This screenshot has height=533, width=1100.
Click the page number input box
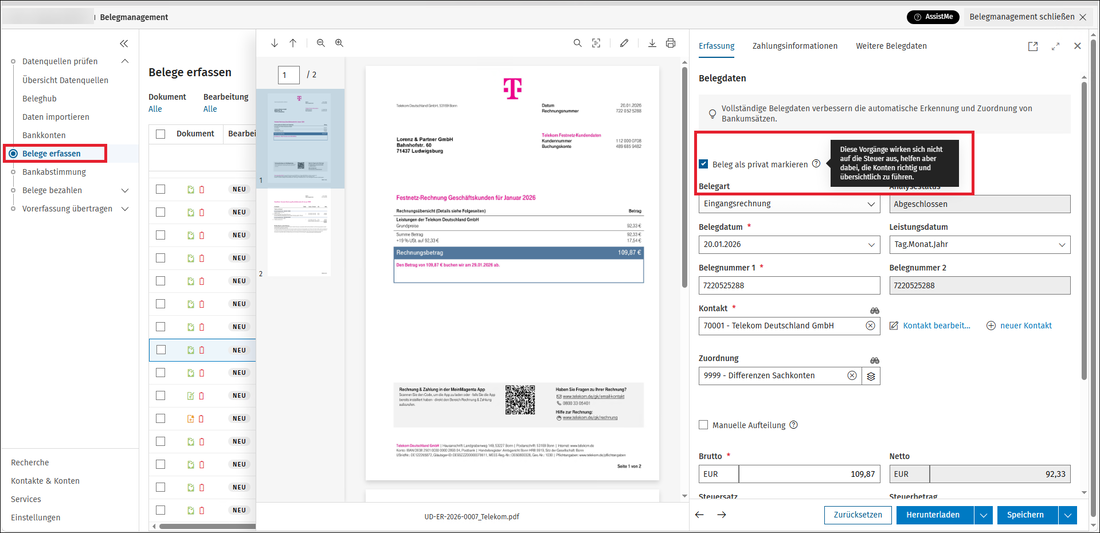tap(289, 74)
